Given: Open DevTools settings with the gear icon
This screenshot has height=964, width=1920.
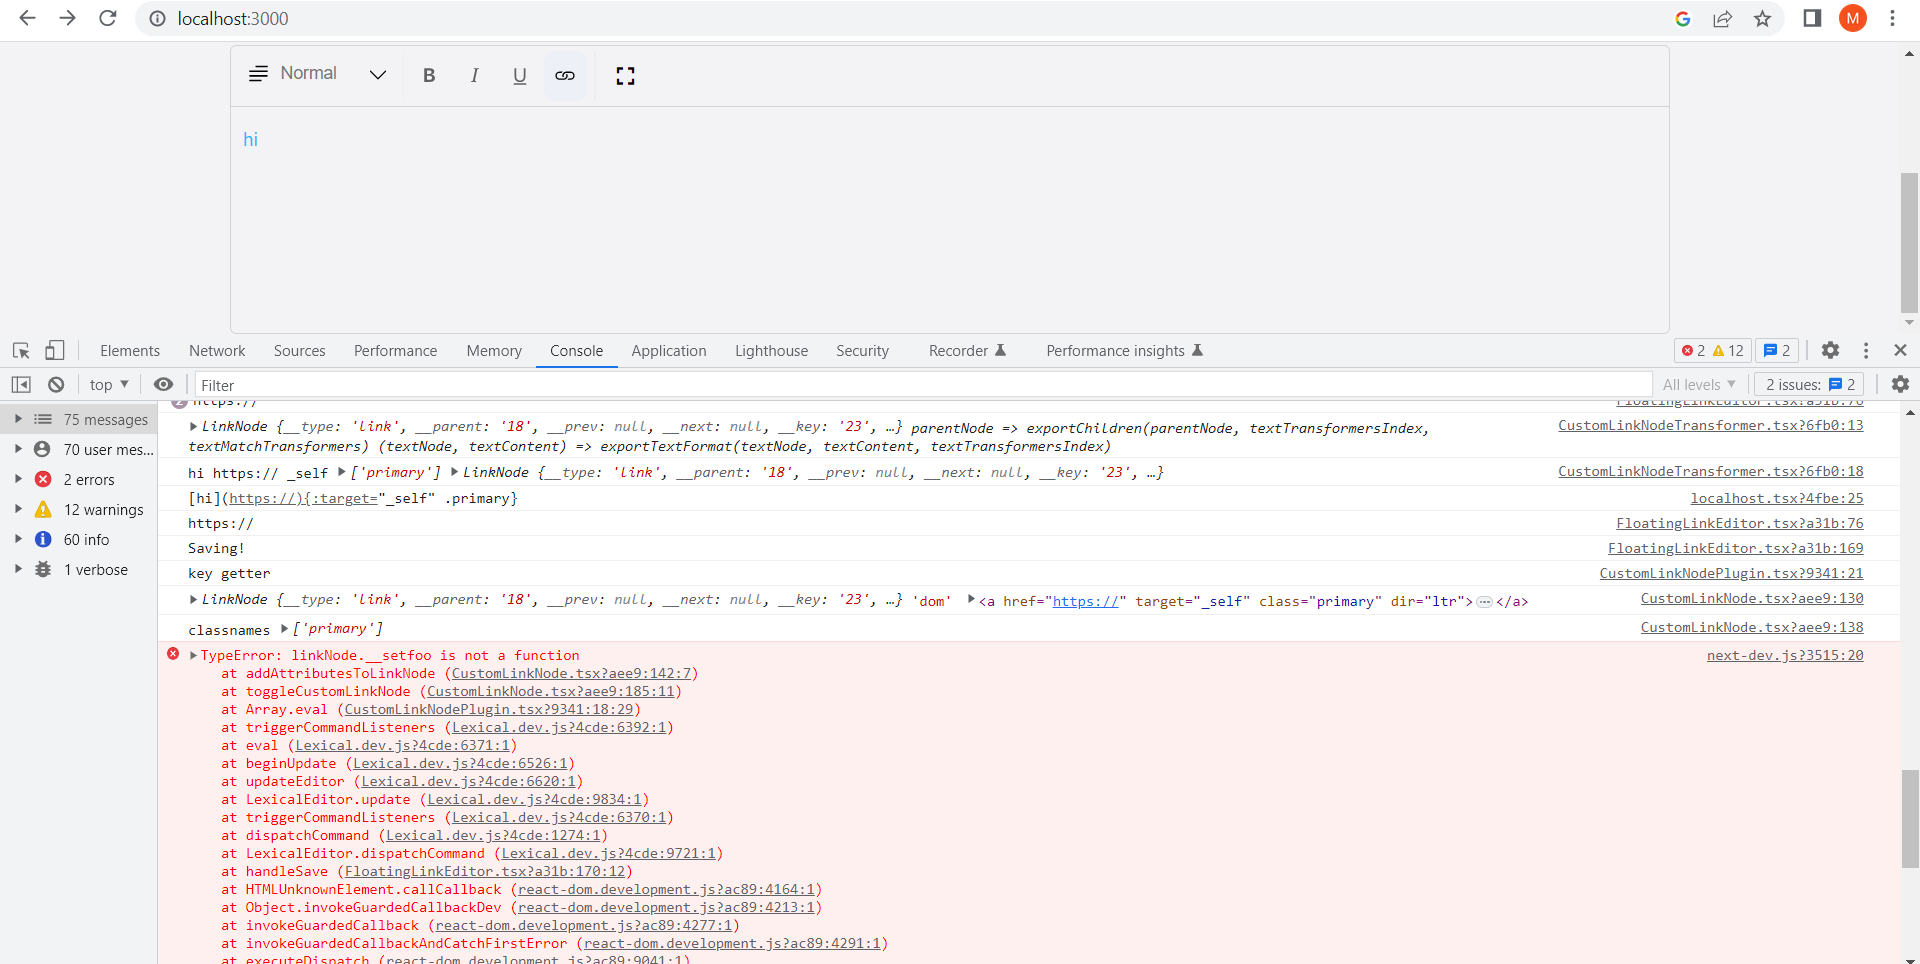Looking at the screenshot, I should point(1832,350).
